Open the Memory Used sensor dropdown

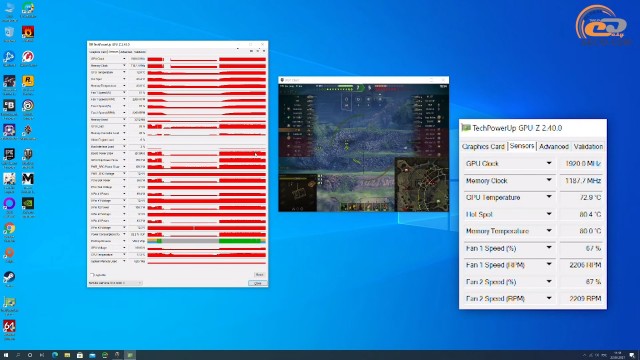124,120
